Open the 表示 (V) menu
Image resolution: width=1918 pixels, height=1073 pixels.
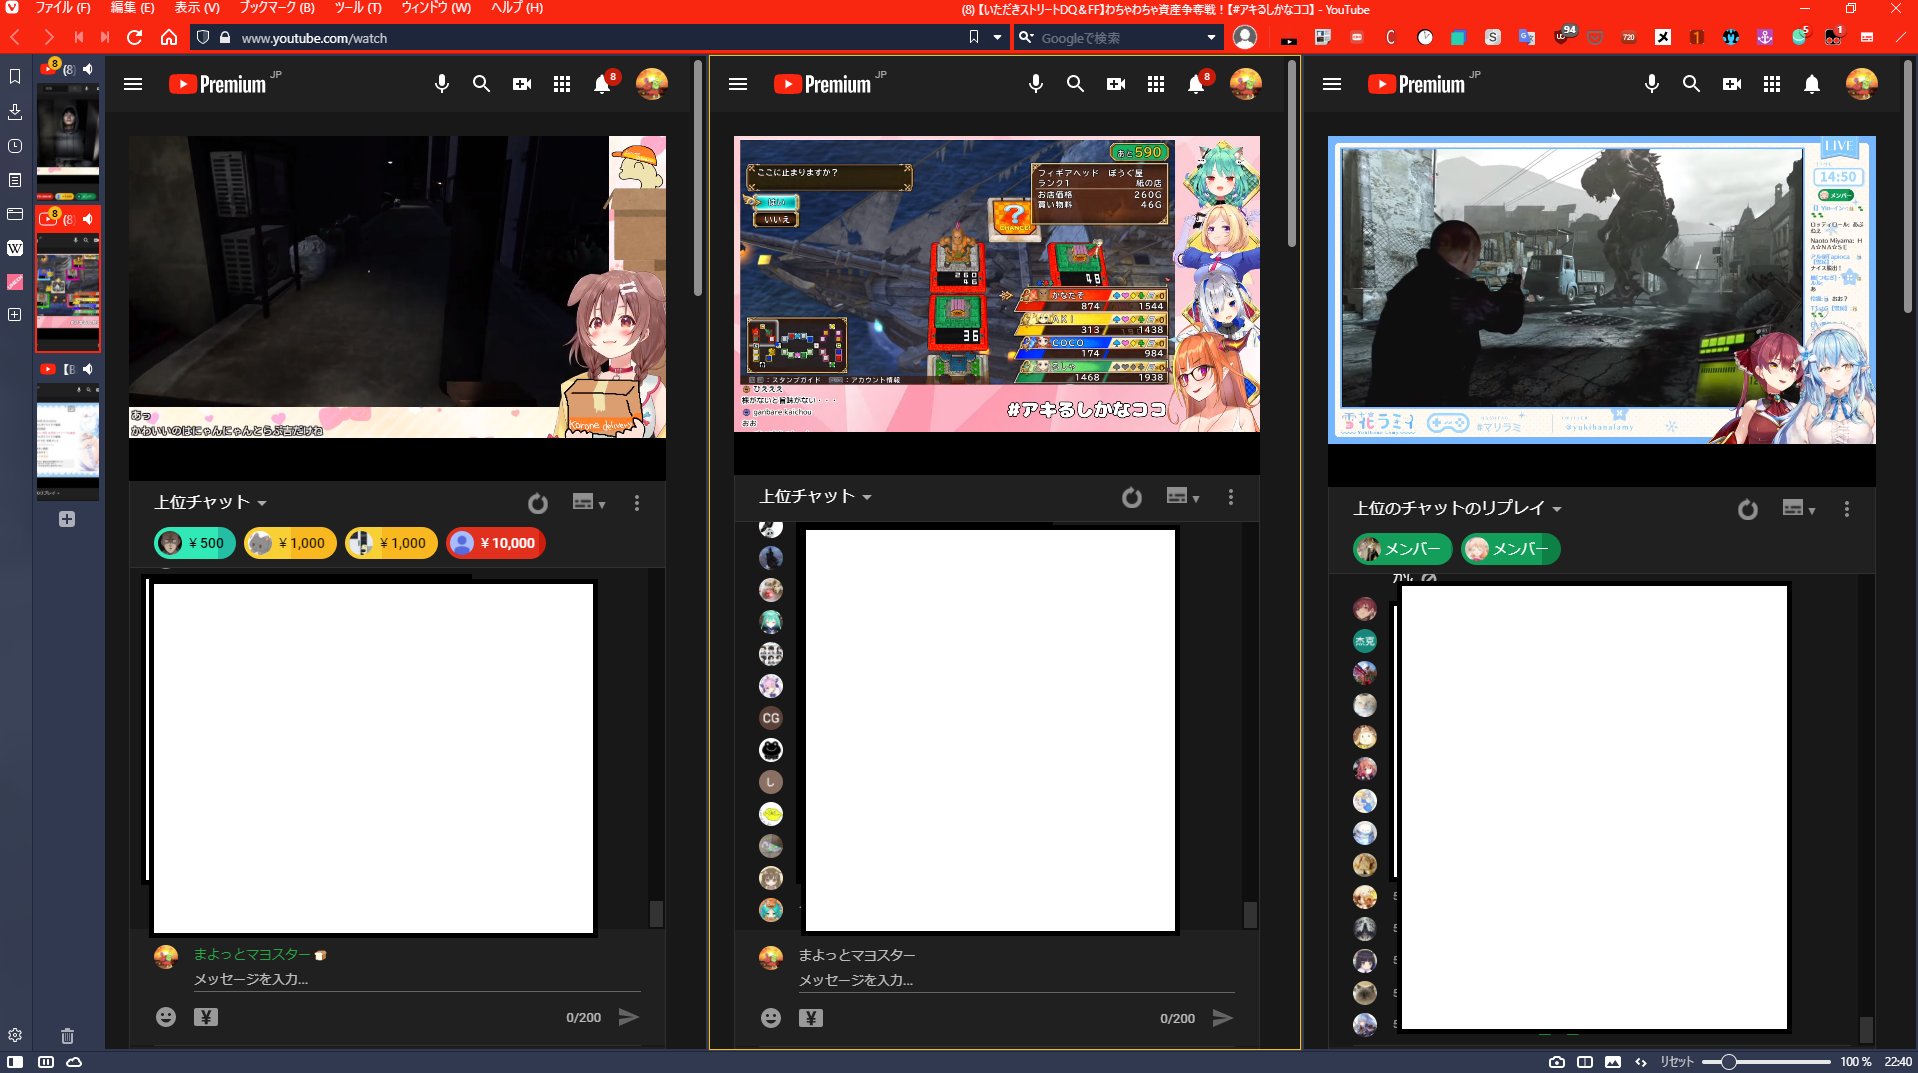point(197,8)
